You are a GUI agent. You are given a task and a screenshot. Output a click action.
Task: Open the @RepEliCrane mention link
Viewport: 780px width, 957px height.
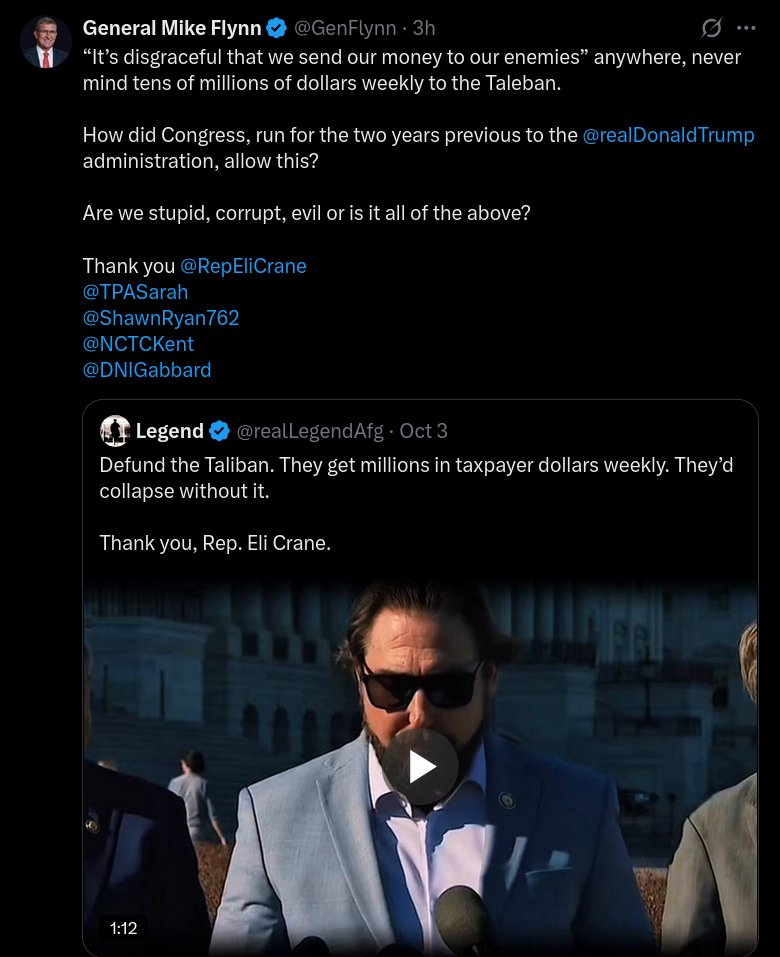(243, 266)
